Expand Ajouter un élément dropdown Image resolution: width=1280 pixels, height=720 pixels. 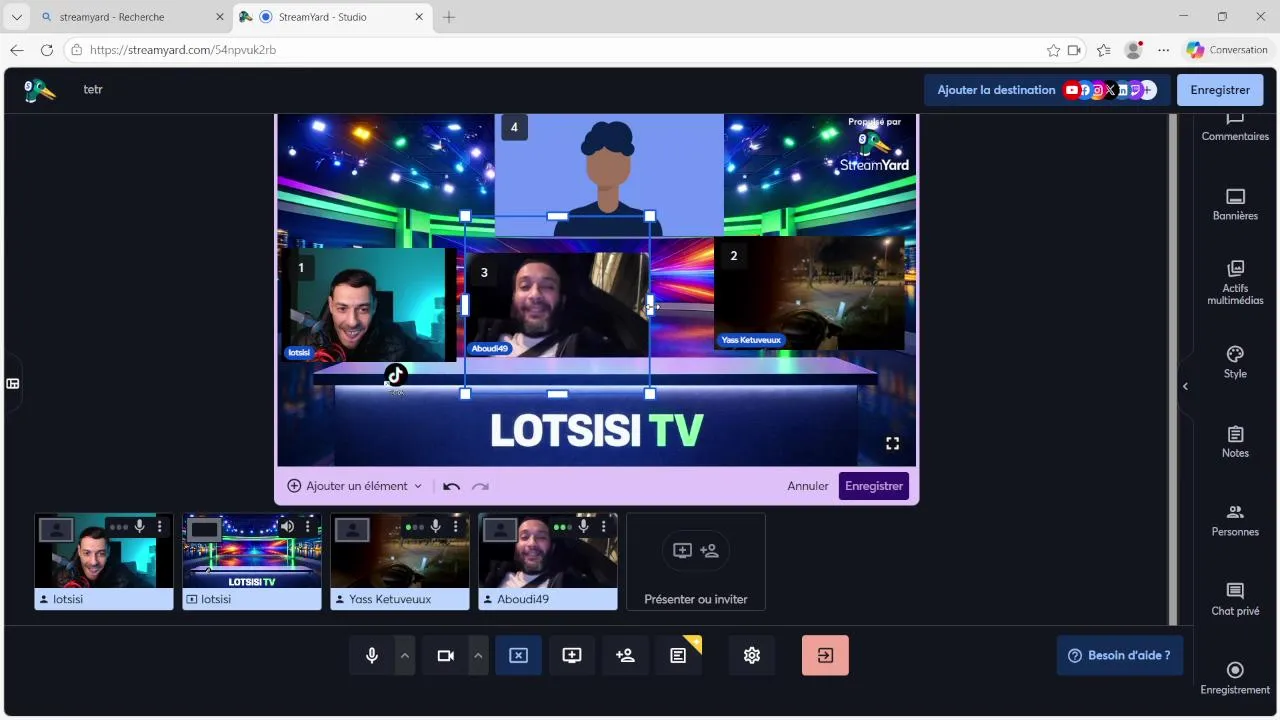(355, 486)
